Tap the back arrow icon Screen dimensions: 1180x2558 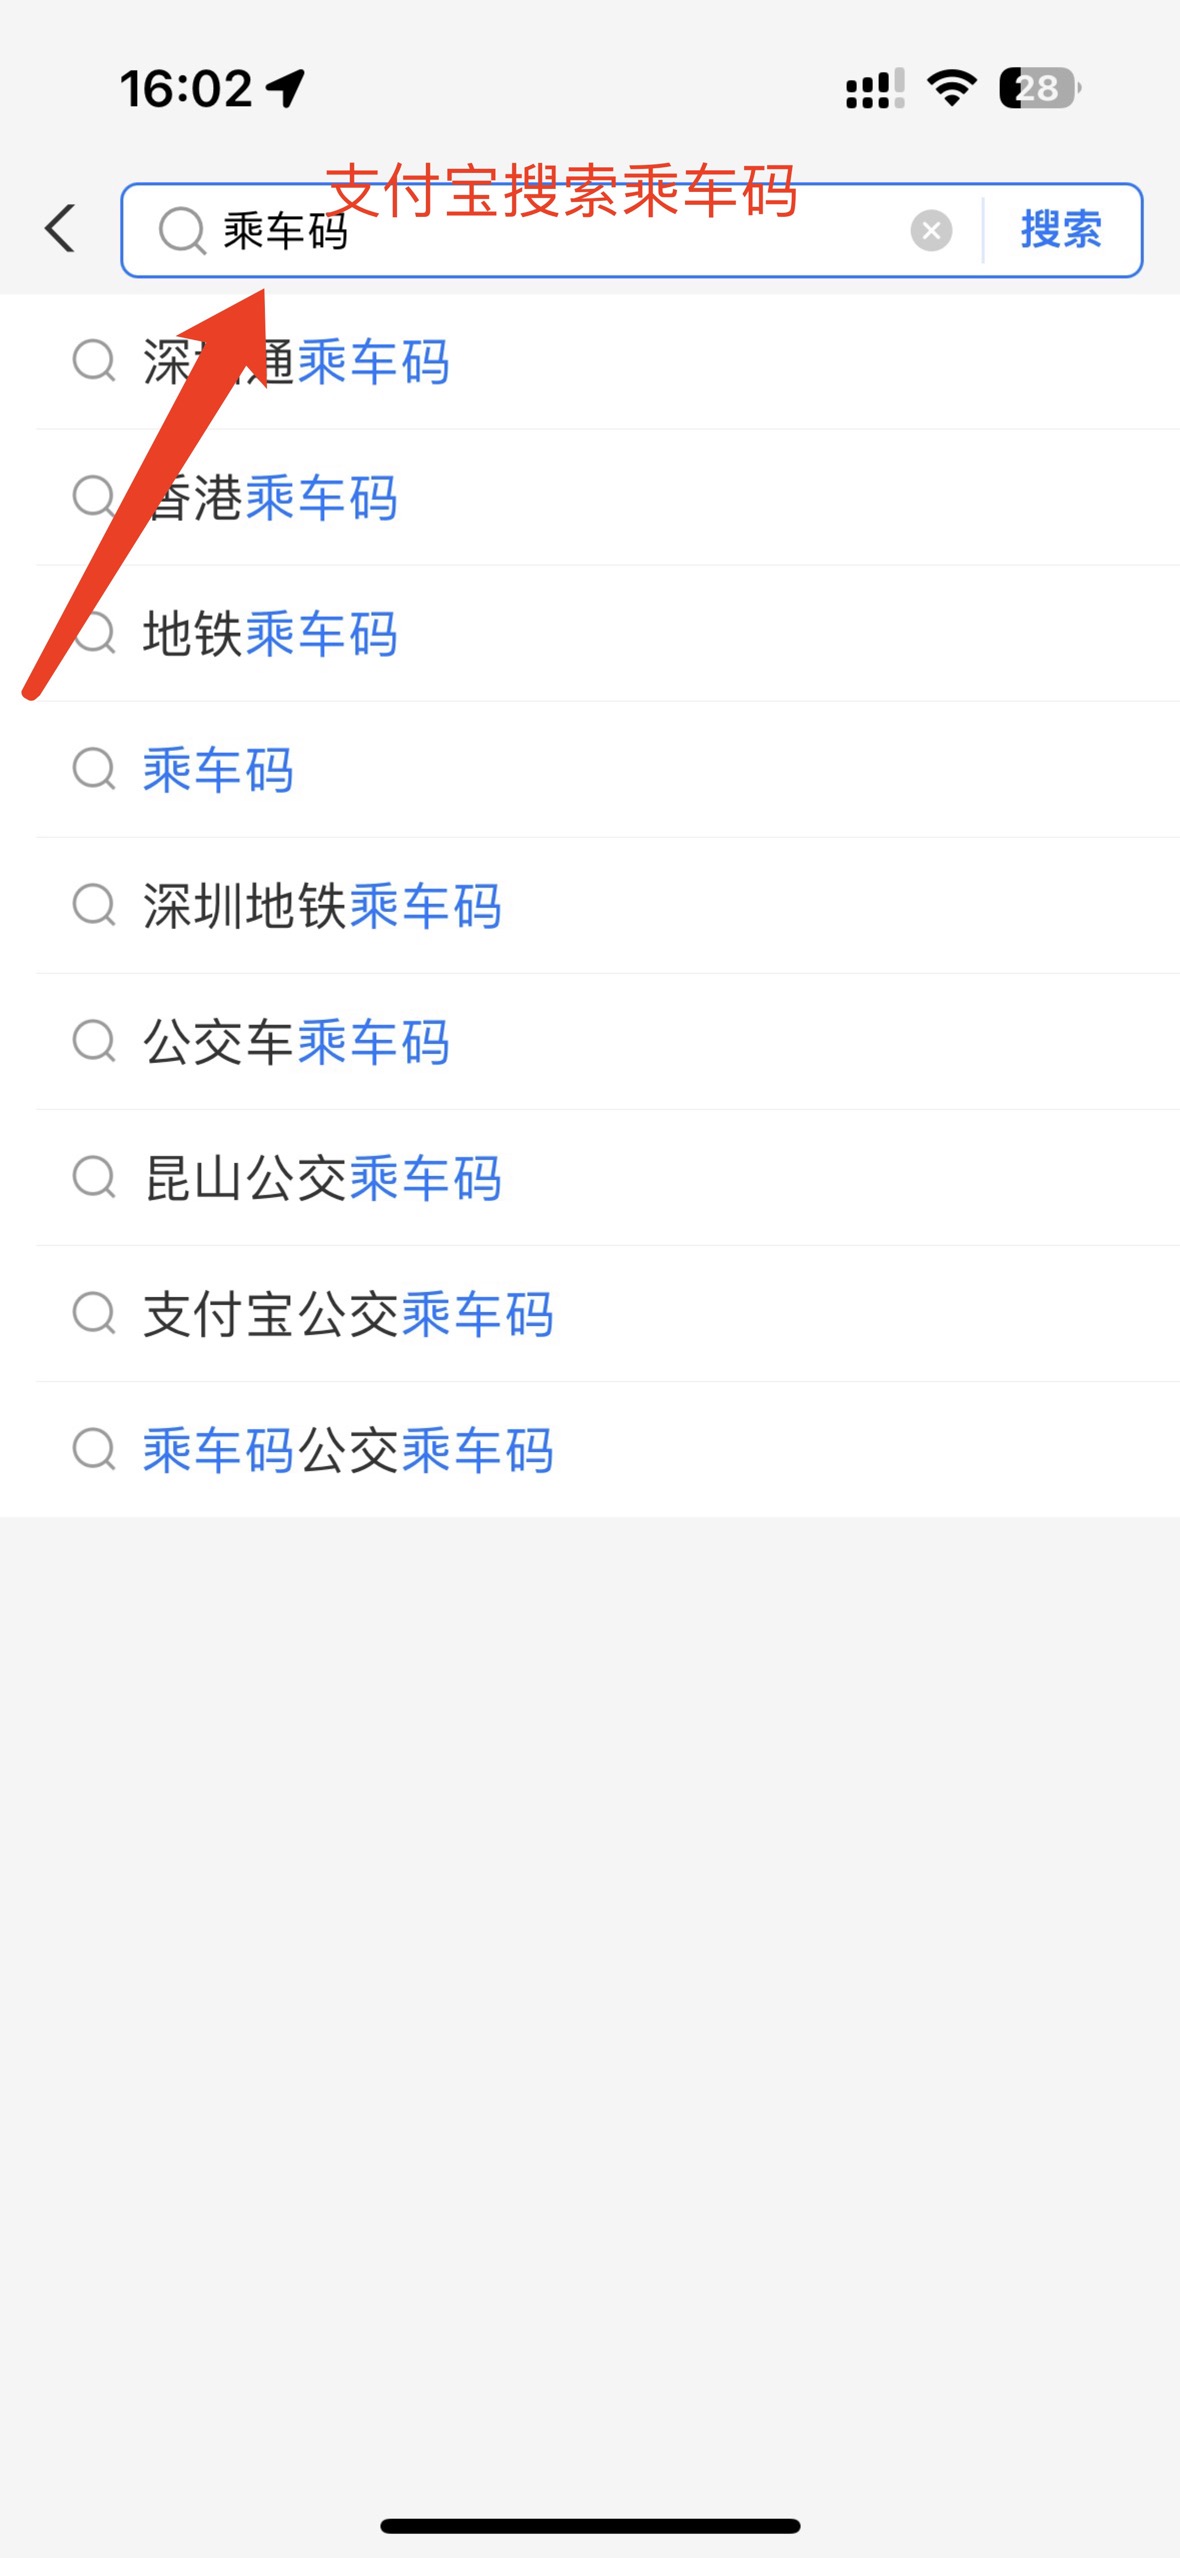pos(60,229)
